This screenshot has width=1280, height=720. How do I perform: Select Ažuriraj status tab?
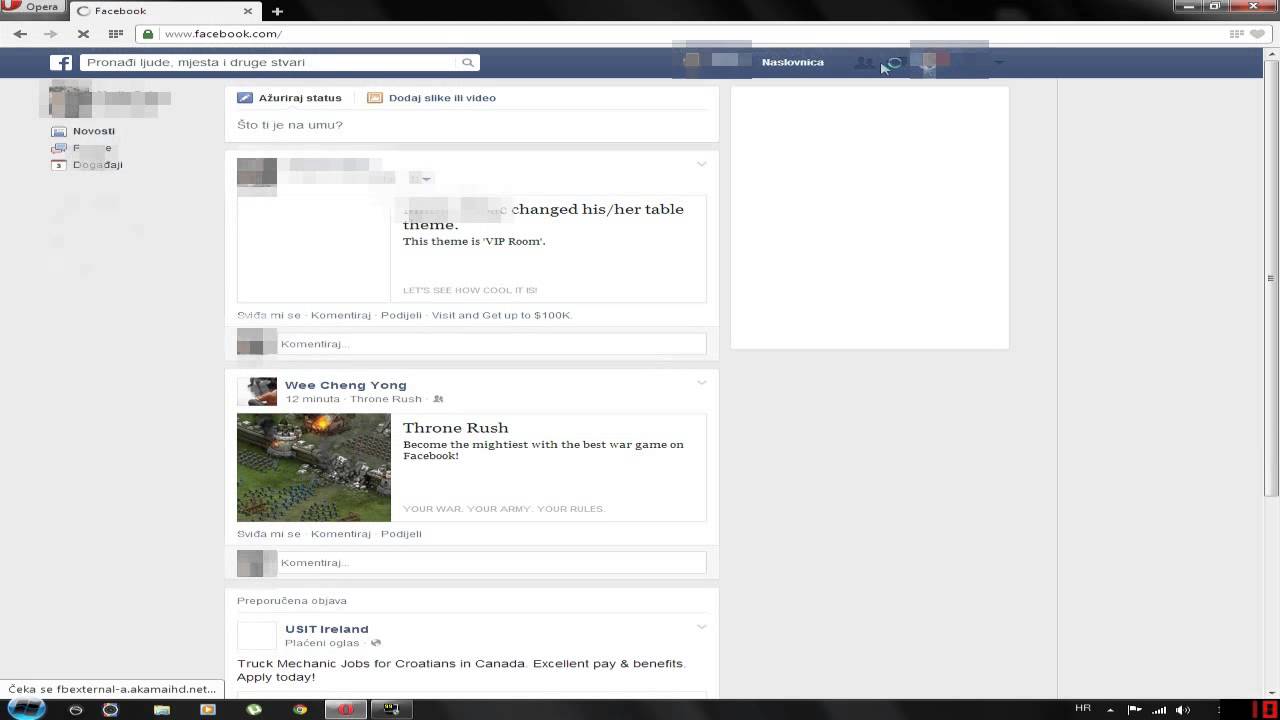290,98
